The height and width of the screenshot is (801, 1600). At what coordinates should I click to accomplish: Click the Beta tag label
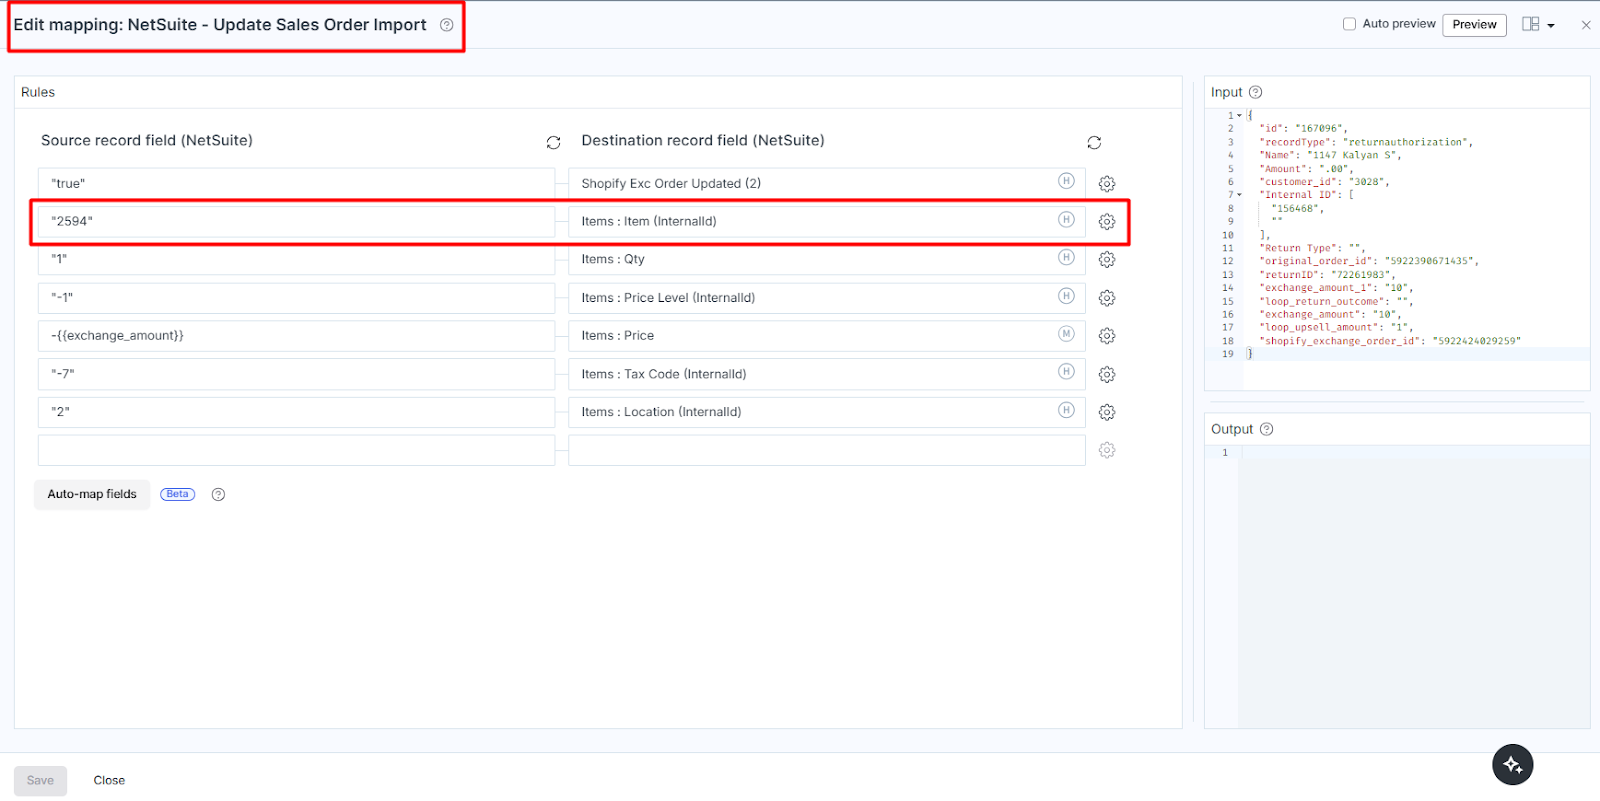177,494
